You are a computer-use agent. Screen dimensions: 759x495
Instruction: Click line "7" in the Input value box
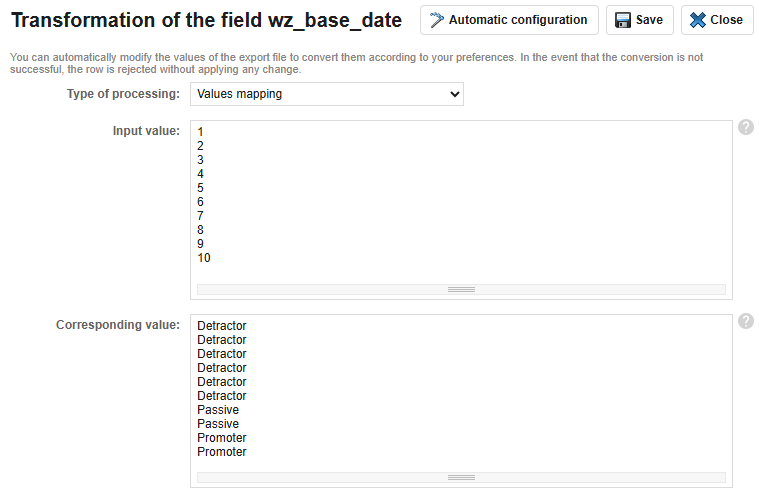(201, 216)
